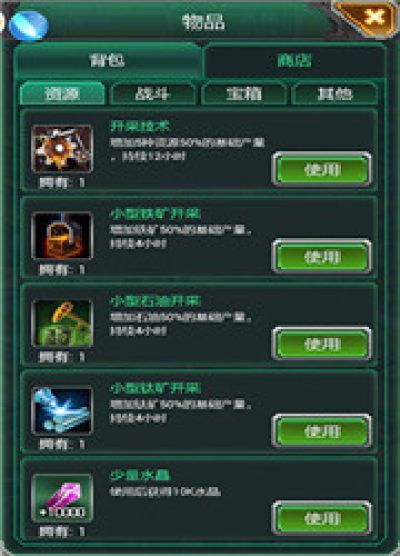Viewport: 400px width, 556px height.
Task: Use the 少量水晶 crystal item
Action: [322, 518]
